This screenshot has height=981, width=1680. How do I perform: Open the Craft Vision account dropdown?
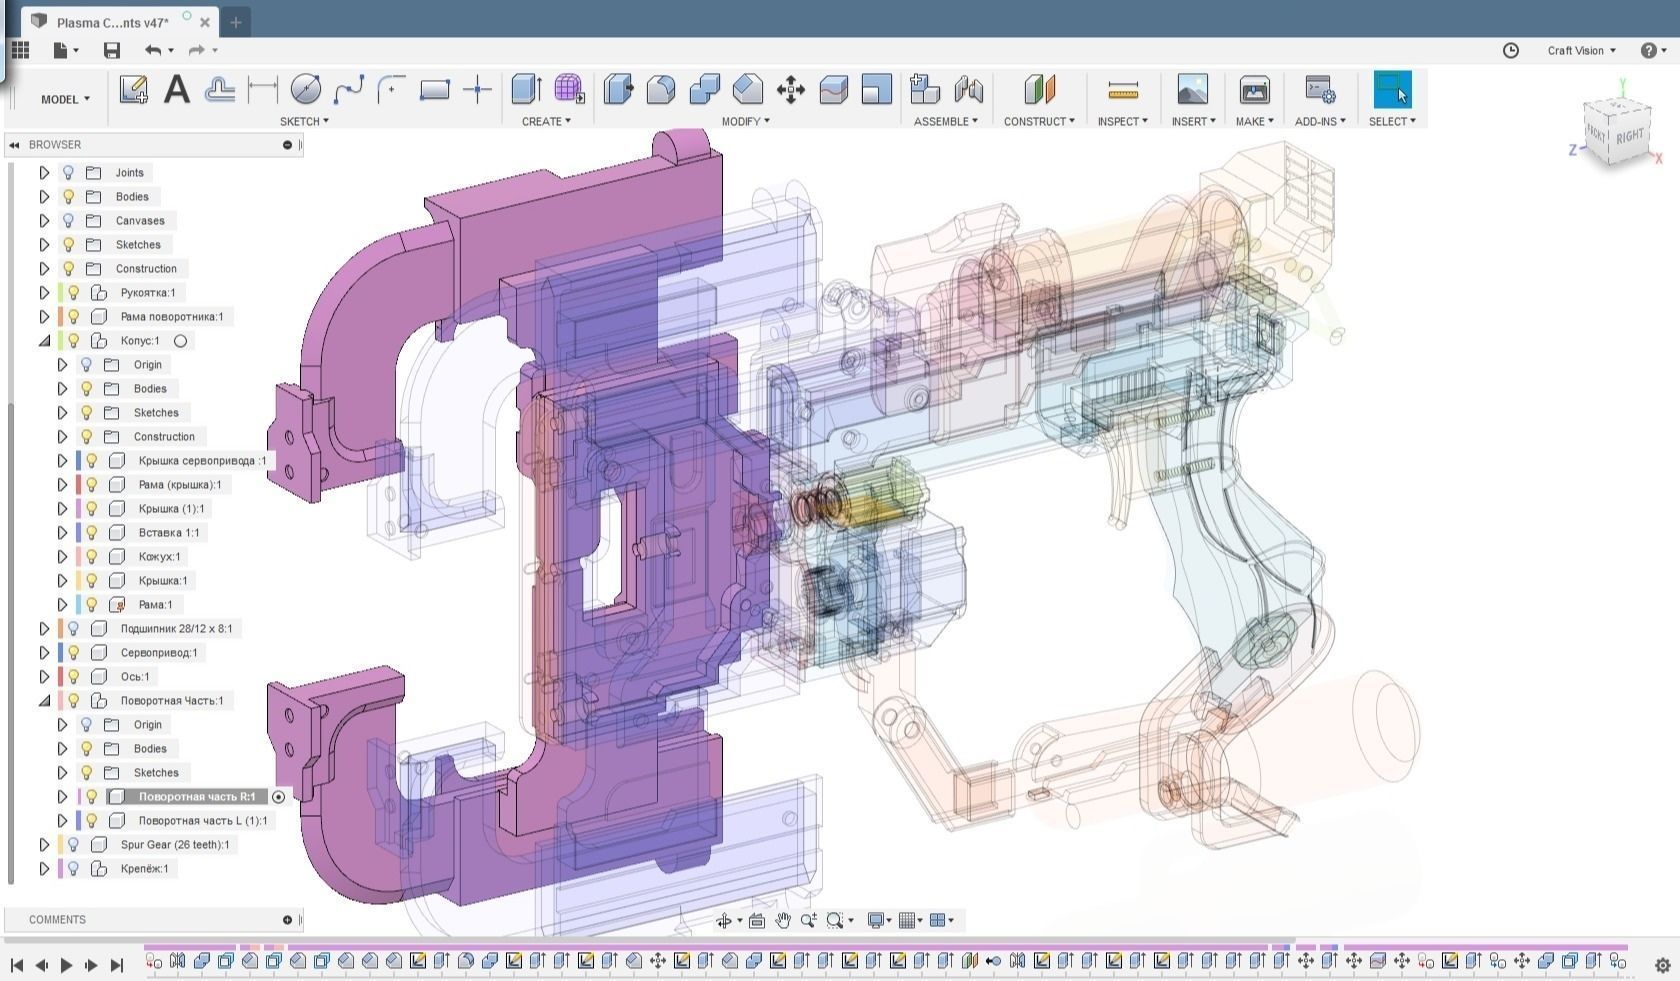pos(1582,50)
